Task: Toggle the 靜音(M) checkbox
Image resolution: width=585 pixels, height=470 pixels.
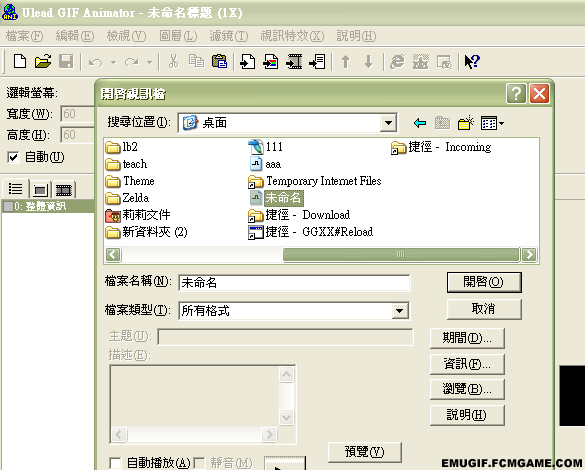Action: 200,463
